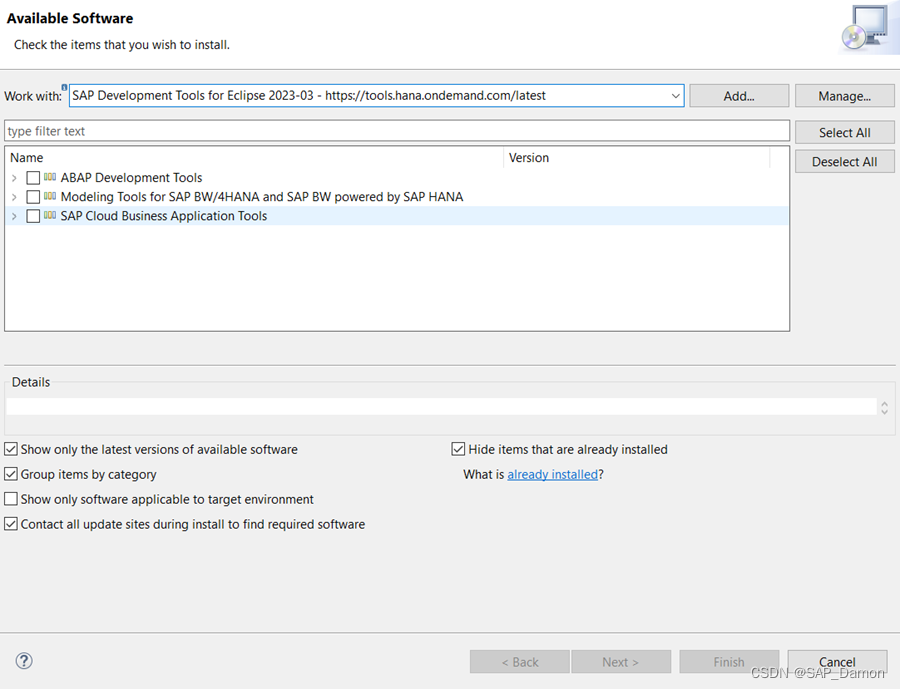Check the SAP Cloud Business Application Tools checkbox

[x=33, y=216]
